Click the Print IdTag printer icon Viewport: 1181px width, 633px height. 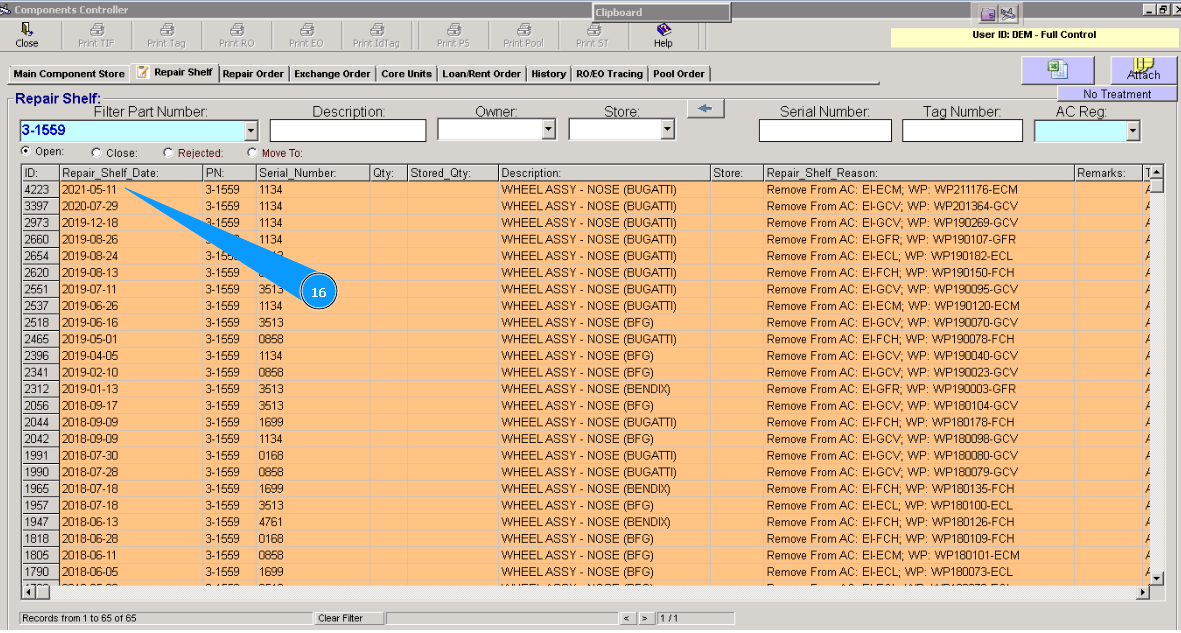377,29
